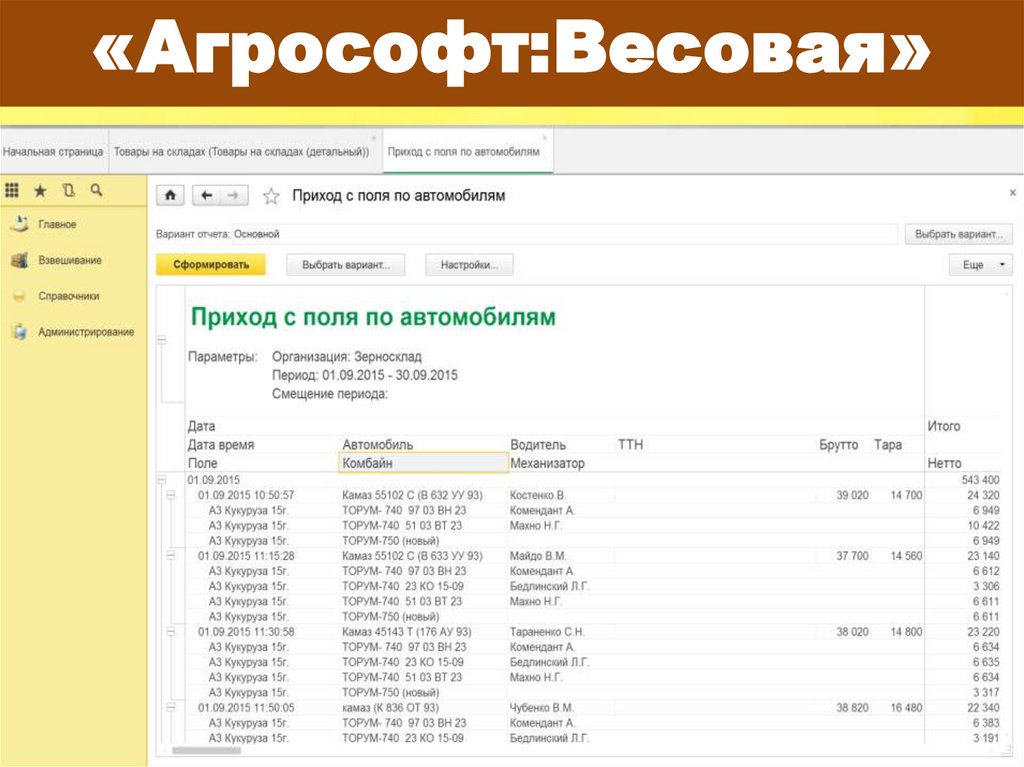The height and width of the screenshot is (767, 1024).
Task: Navigate forward with the right arrow
Action: 234,196
